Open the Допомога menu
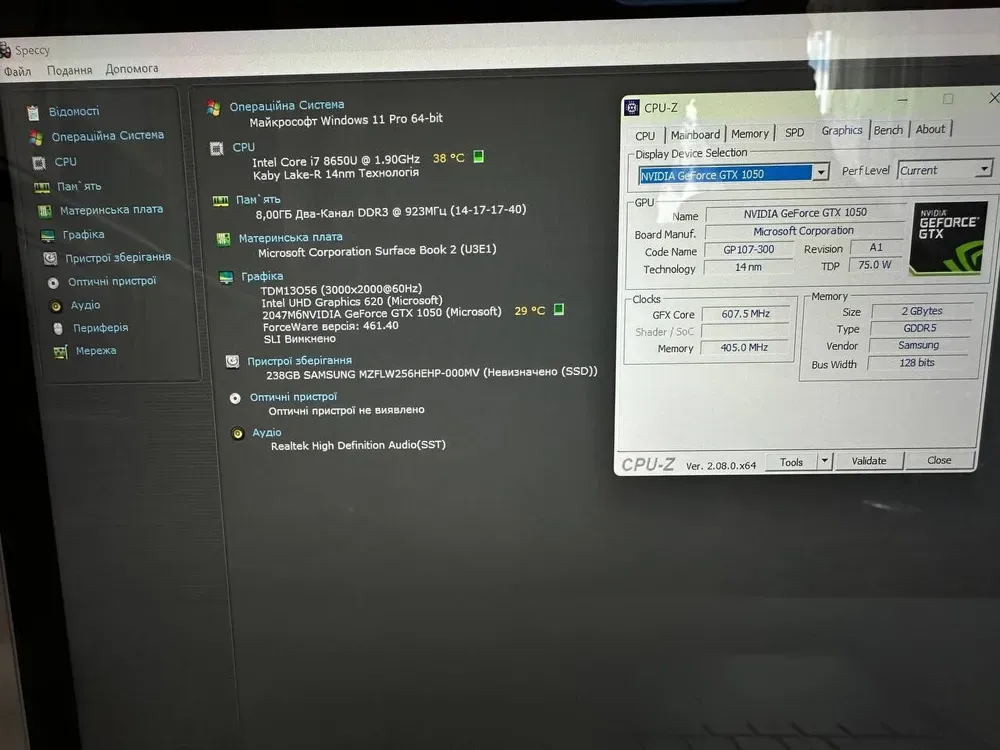The width and height of the screenshot is (1000, 750). [132, 69]
